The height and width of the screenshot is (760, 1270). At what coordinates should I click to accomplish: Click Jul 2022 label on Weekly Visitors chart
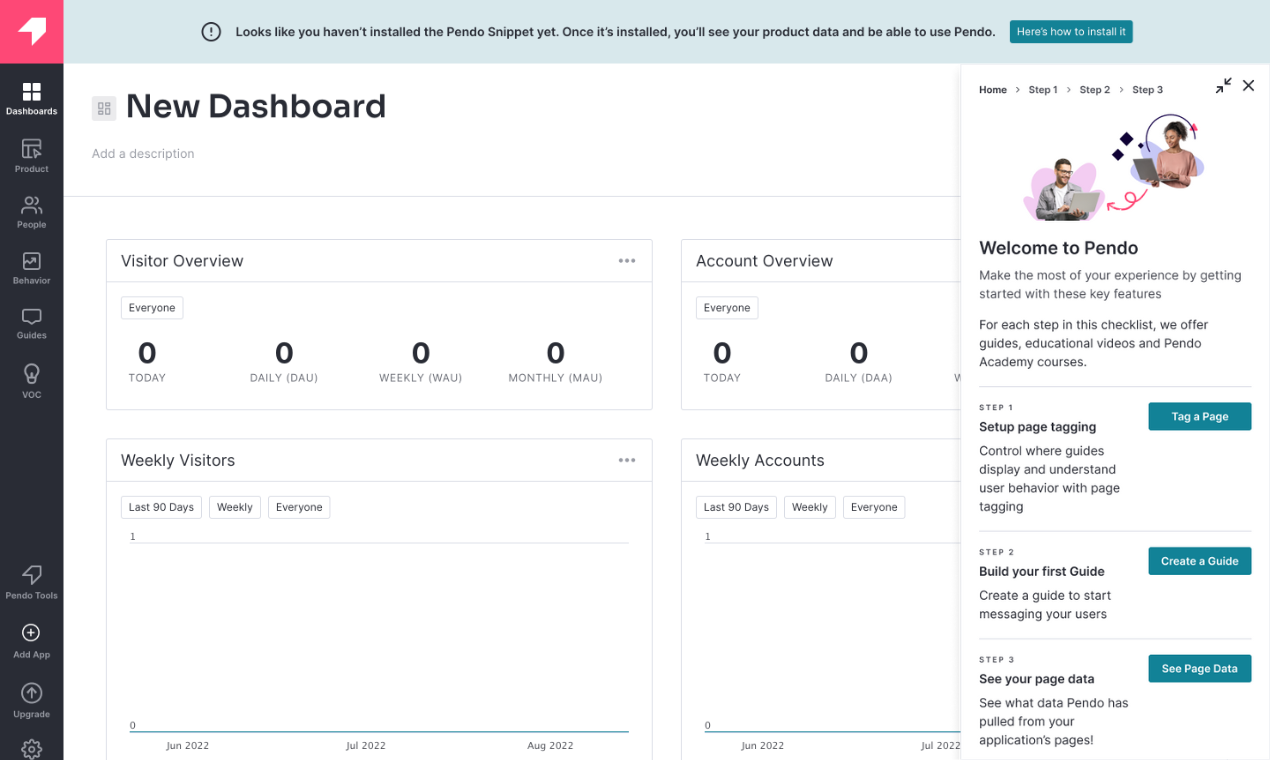coord(366,746)
